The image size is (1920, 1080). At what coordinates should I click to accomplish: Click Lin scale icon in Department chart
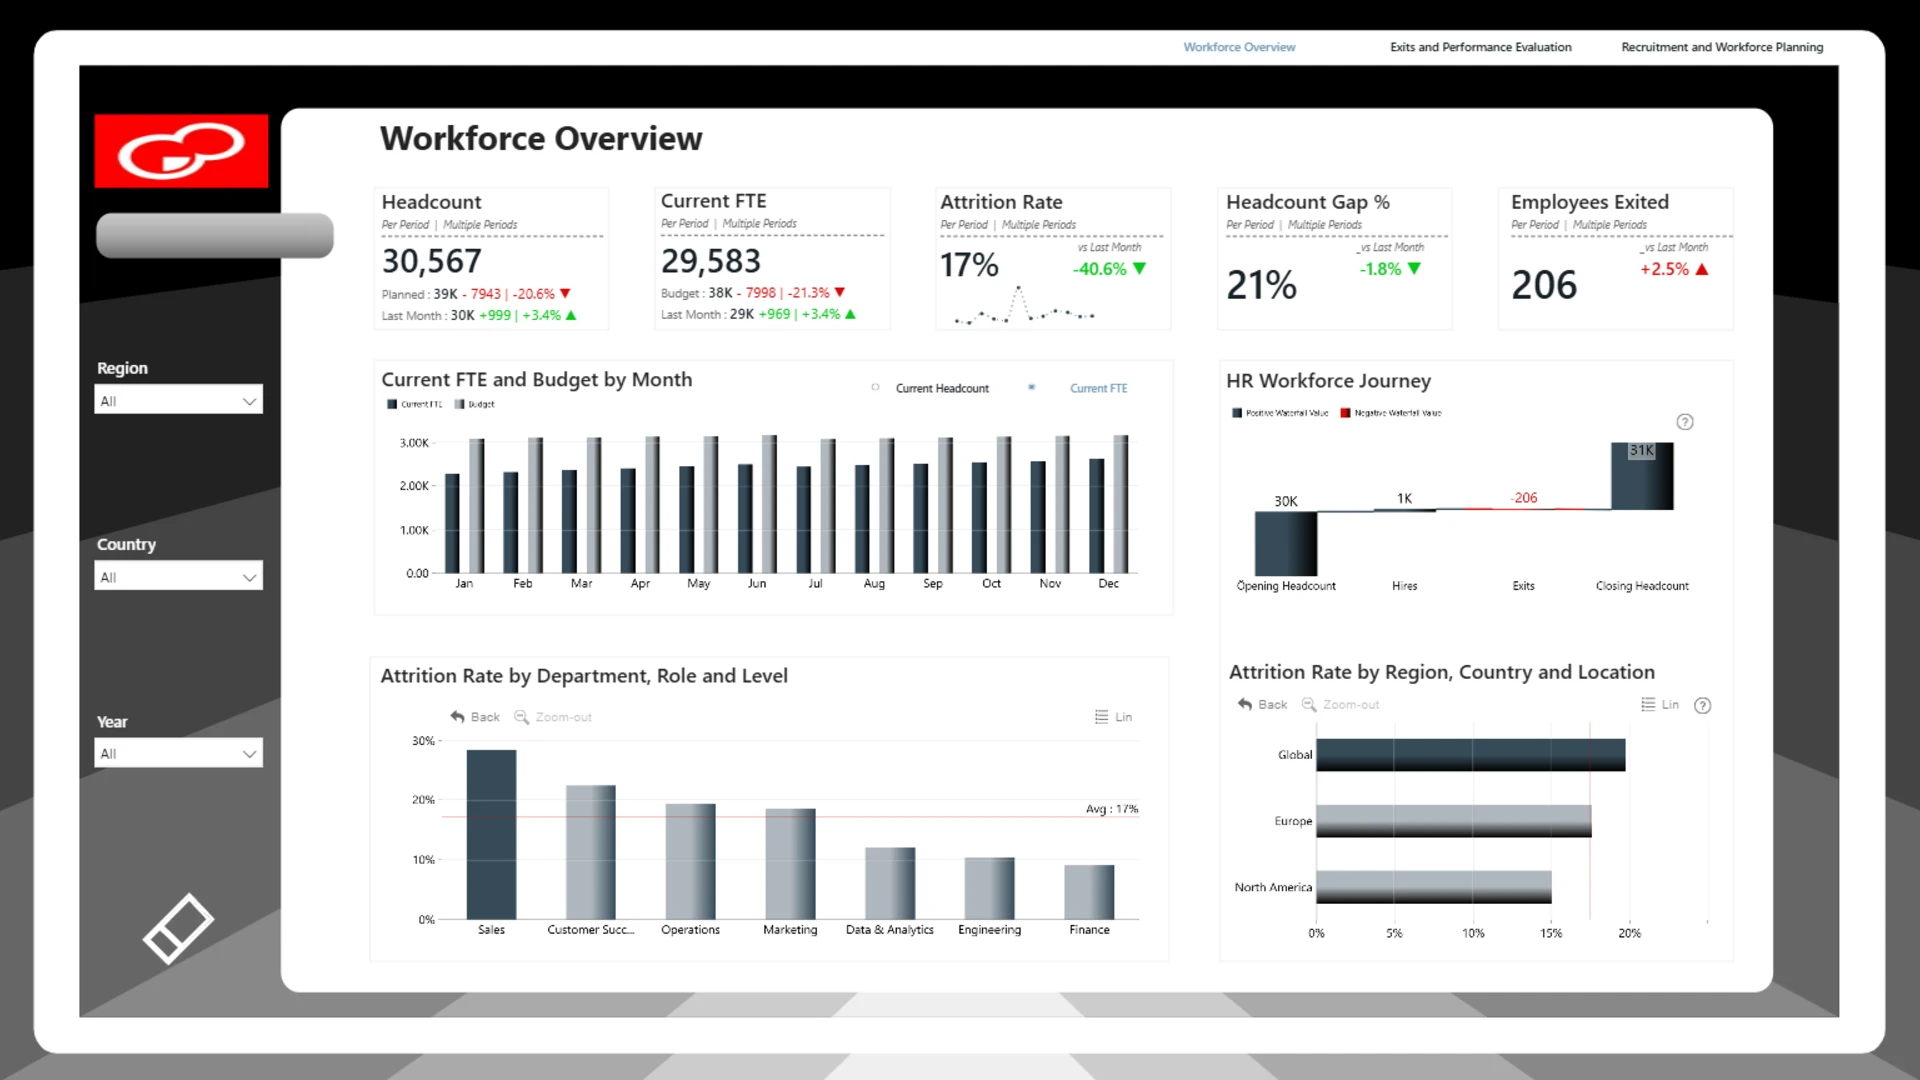(x=1101, y=717)
